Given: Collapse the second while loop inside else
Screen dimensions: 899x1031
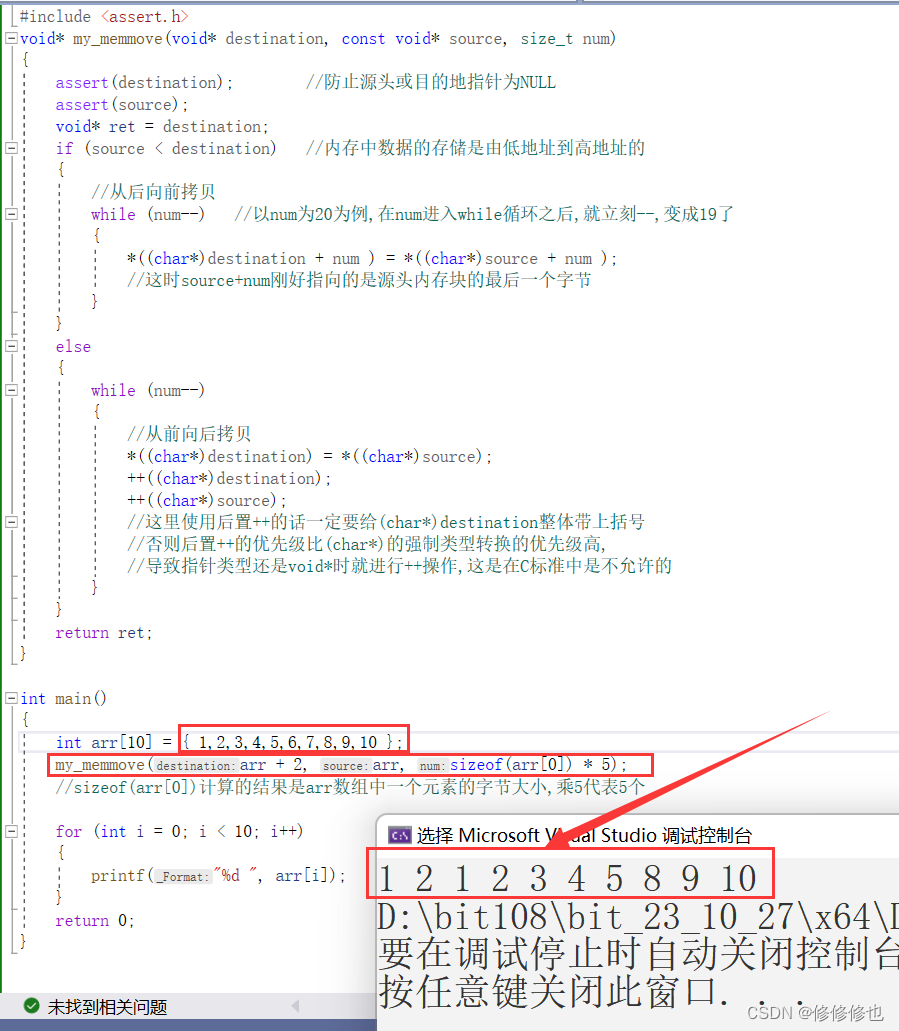Looking at the screenshot, I should pos(10,390).
